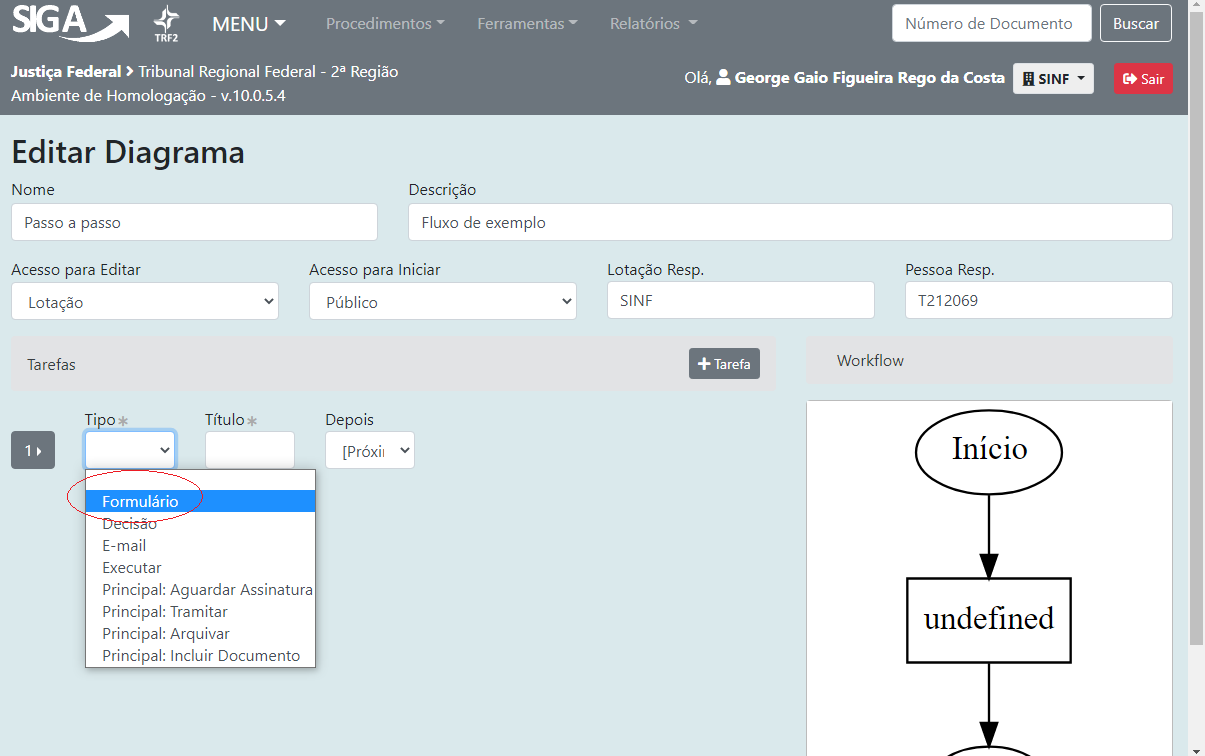The image size is (1205, 756).
Task: Open the Depois dropdown
Action: point(369,451)
